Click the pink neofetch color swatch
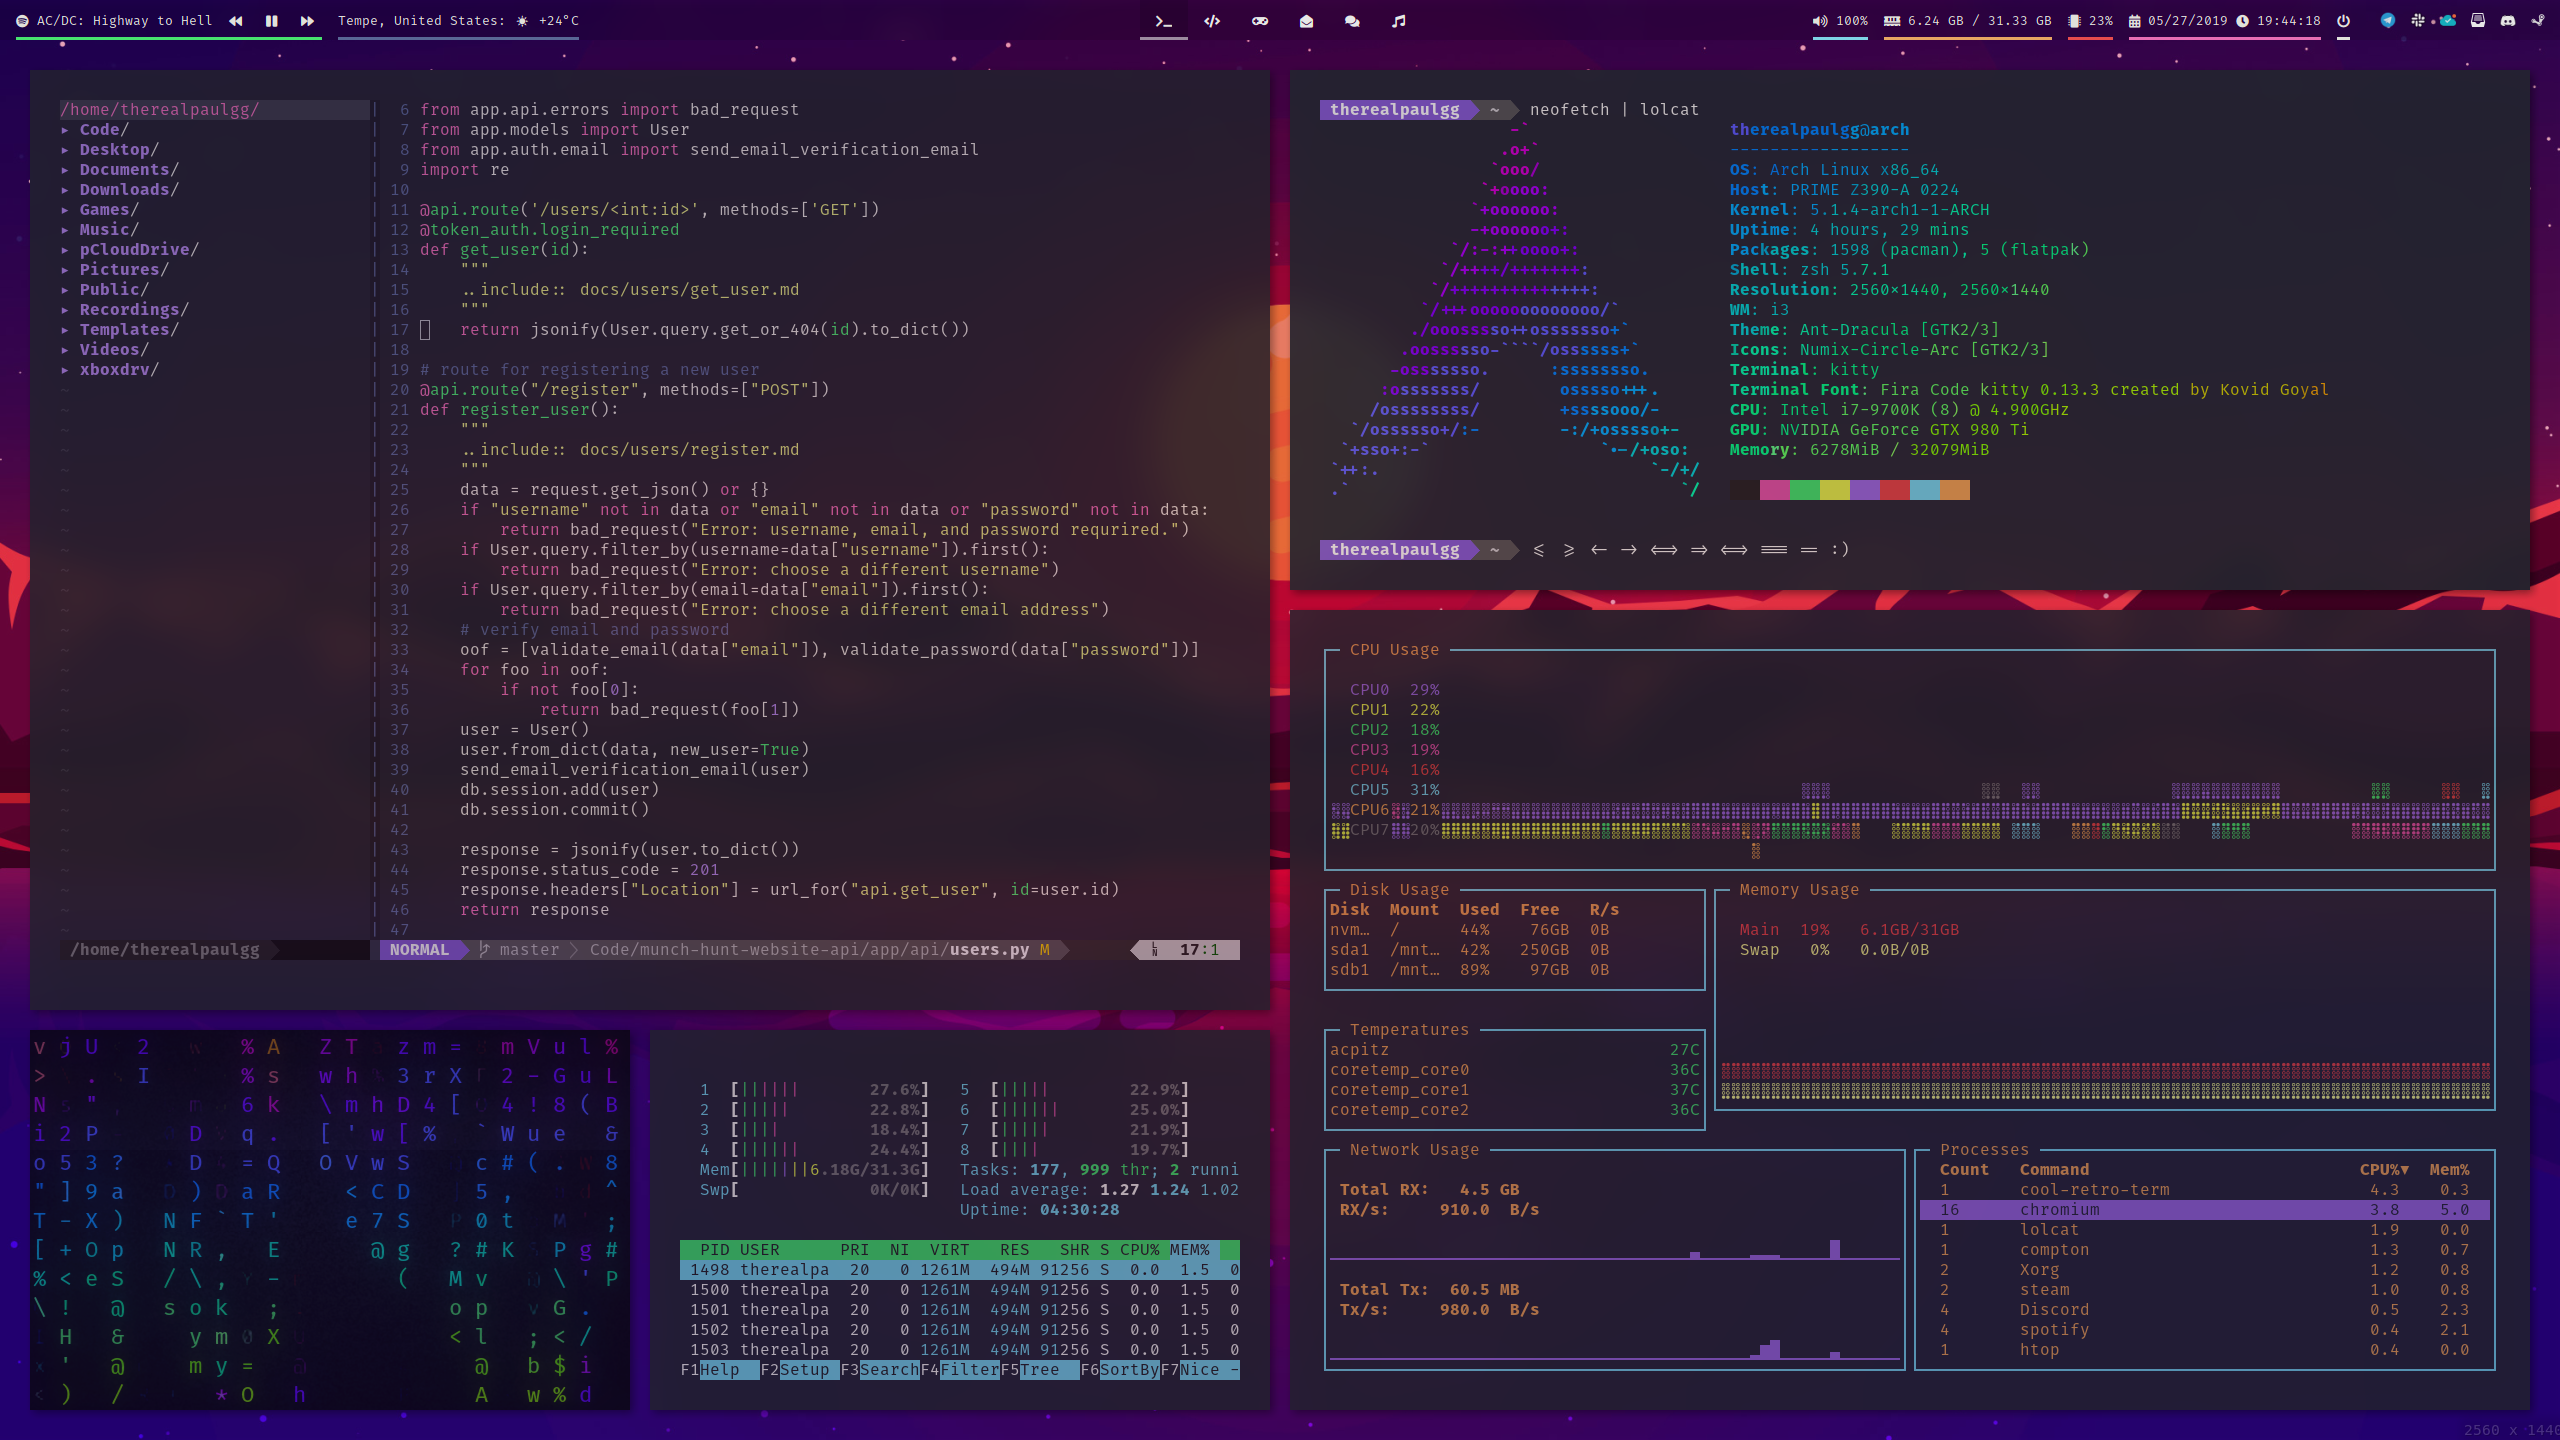This screenshot has width=2560, height=1440. pos(1775,490)
